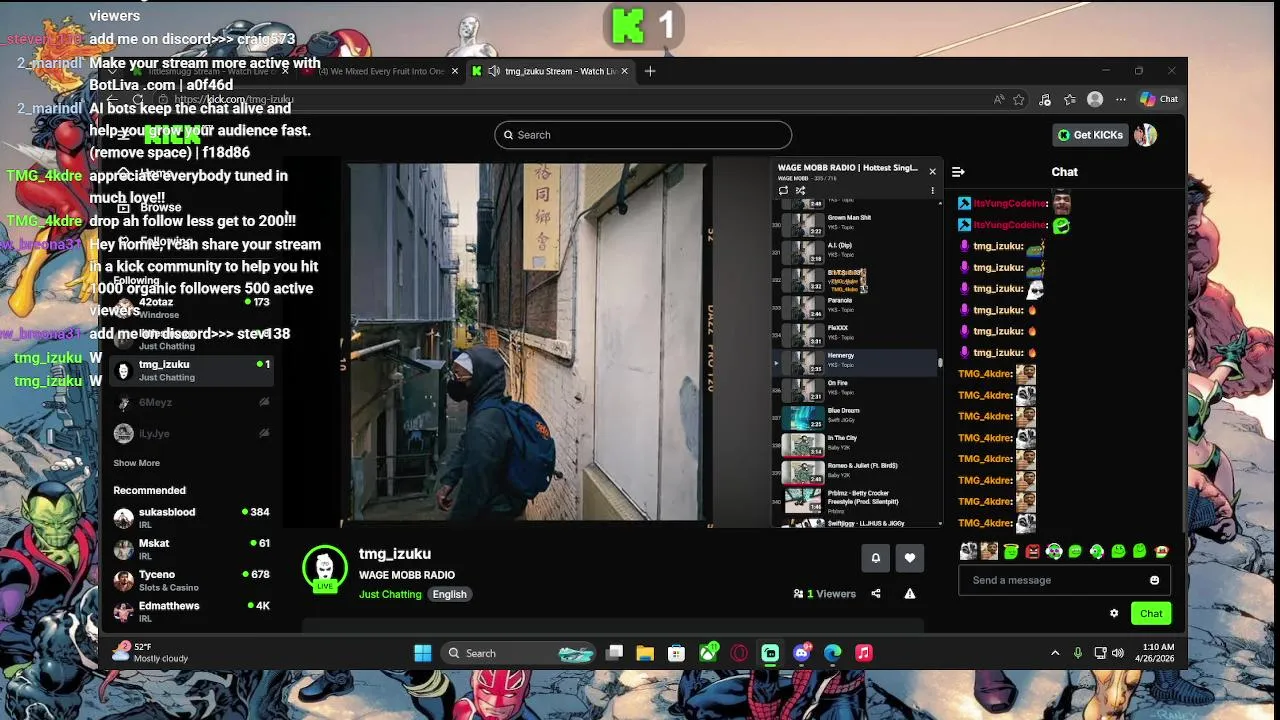Viewport: 1280px width, 720px height.
Task: Open the Edge favorites list icon
Action: coord(1070,99)
